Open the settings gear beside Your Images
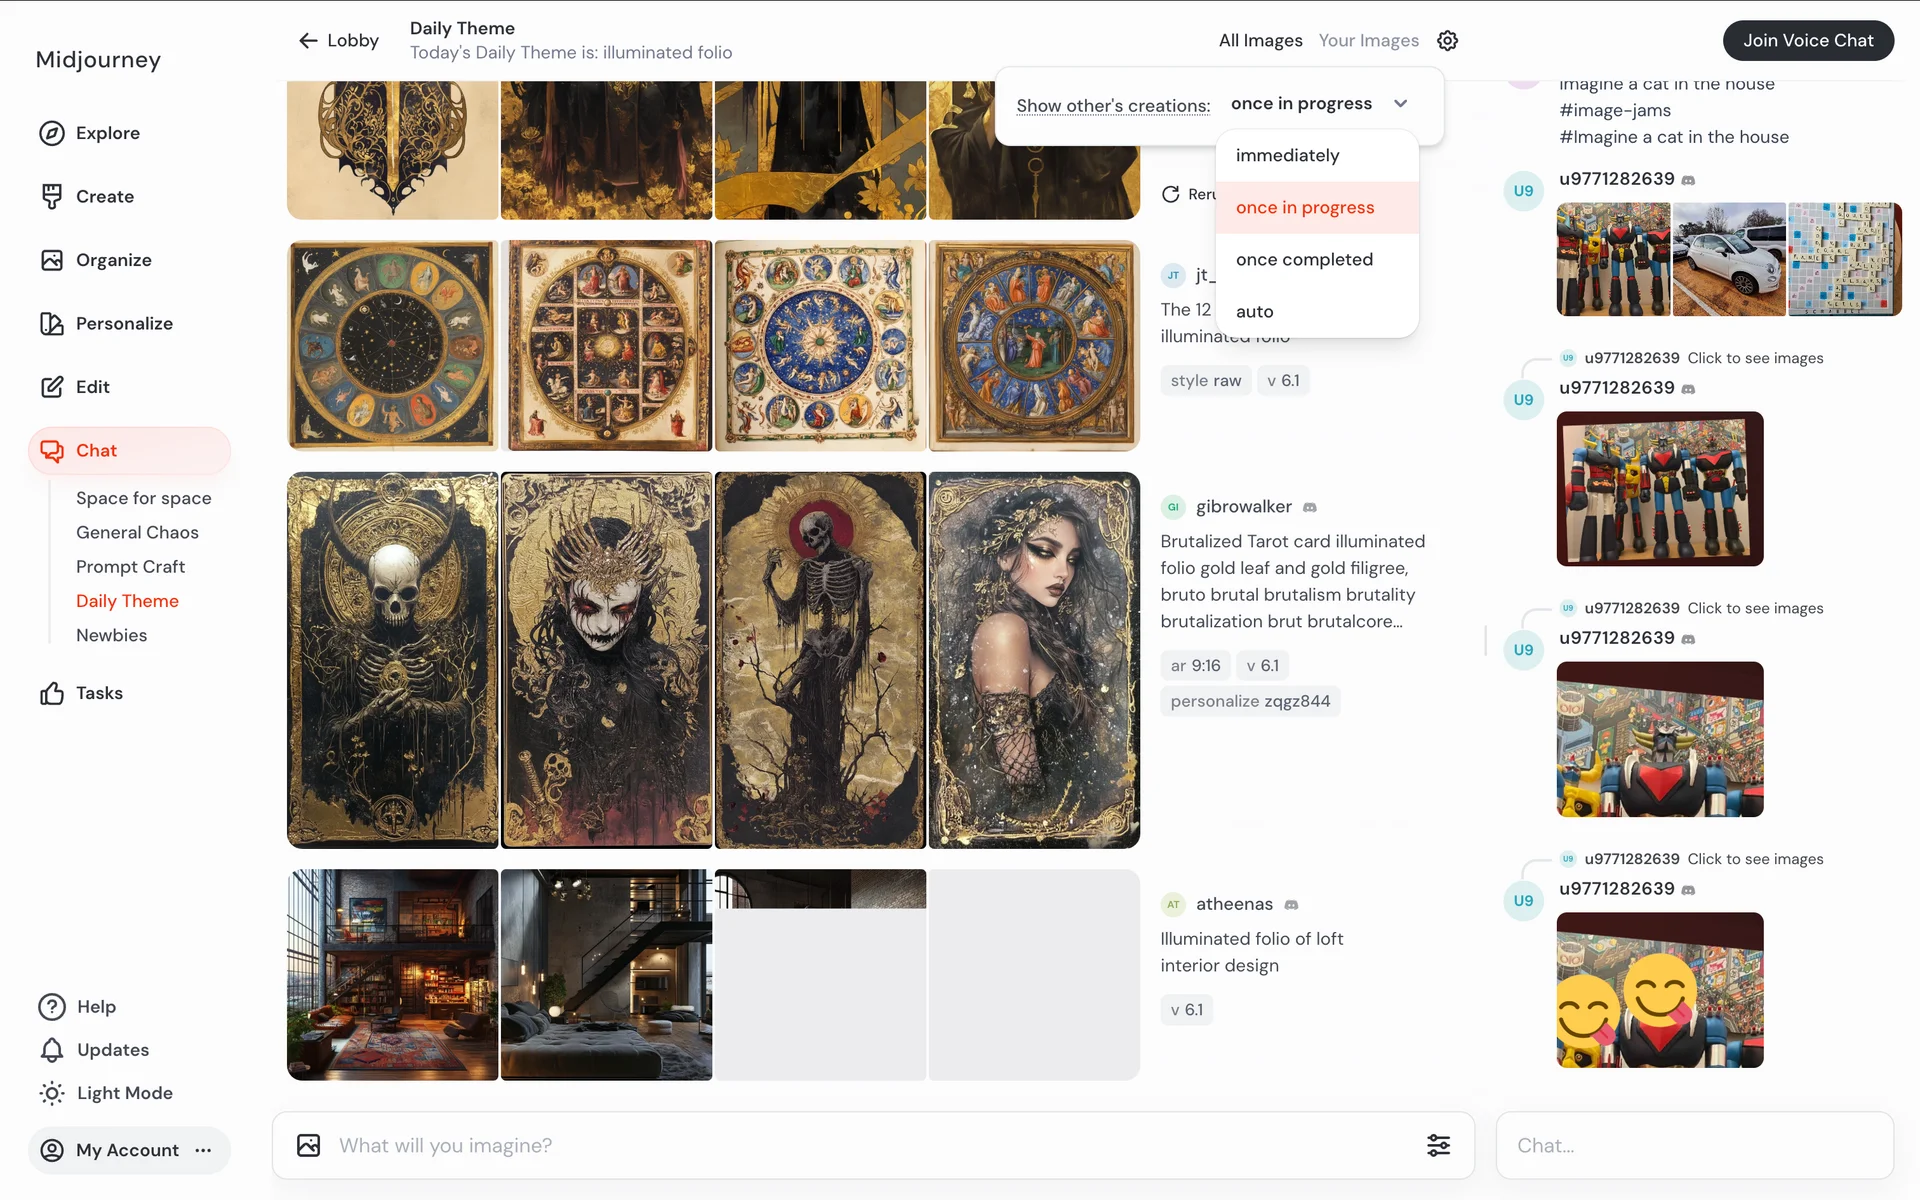Image resolution: width=1920 pixels, height=1200 pixels. coord(1447,41)
